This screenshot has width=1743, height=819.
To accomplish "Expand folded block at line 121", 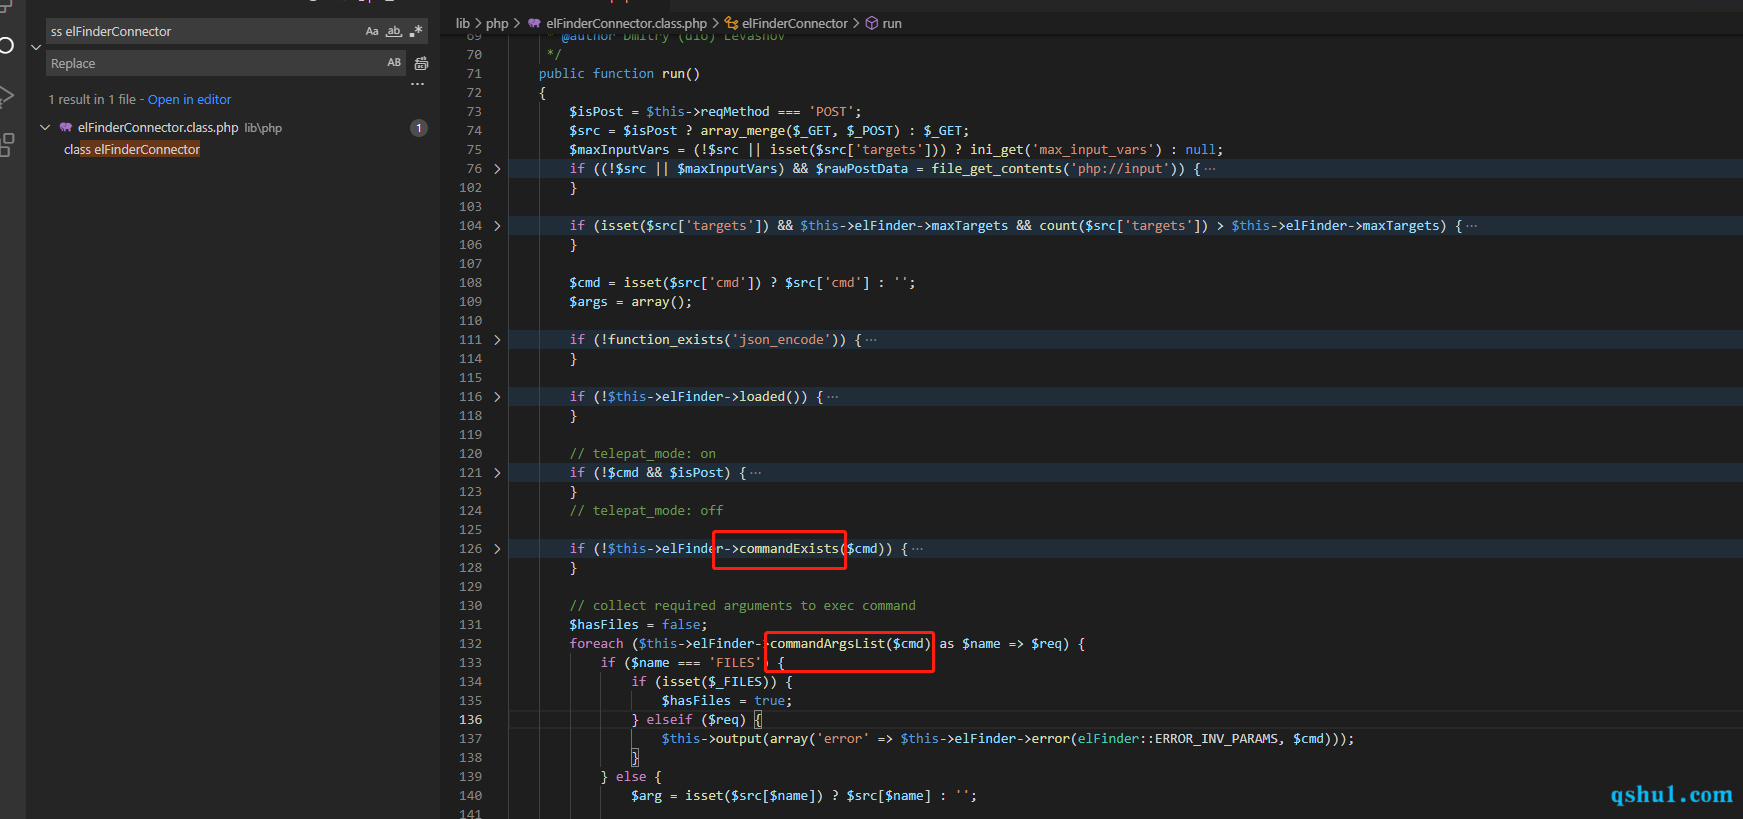I will pos(497,473).
